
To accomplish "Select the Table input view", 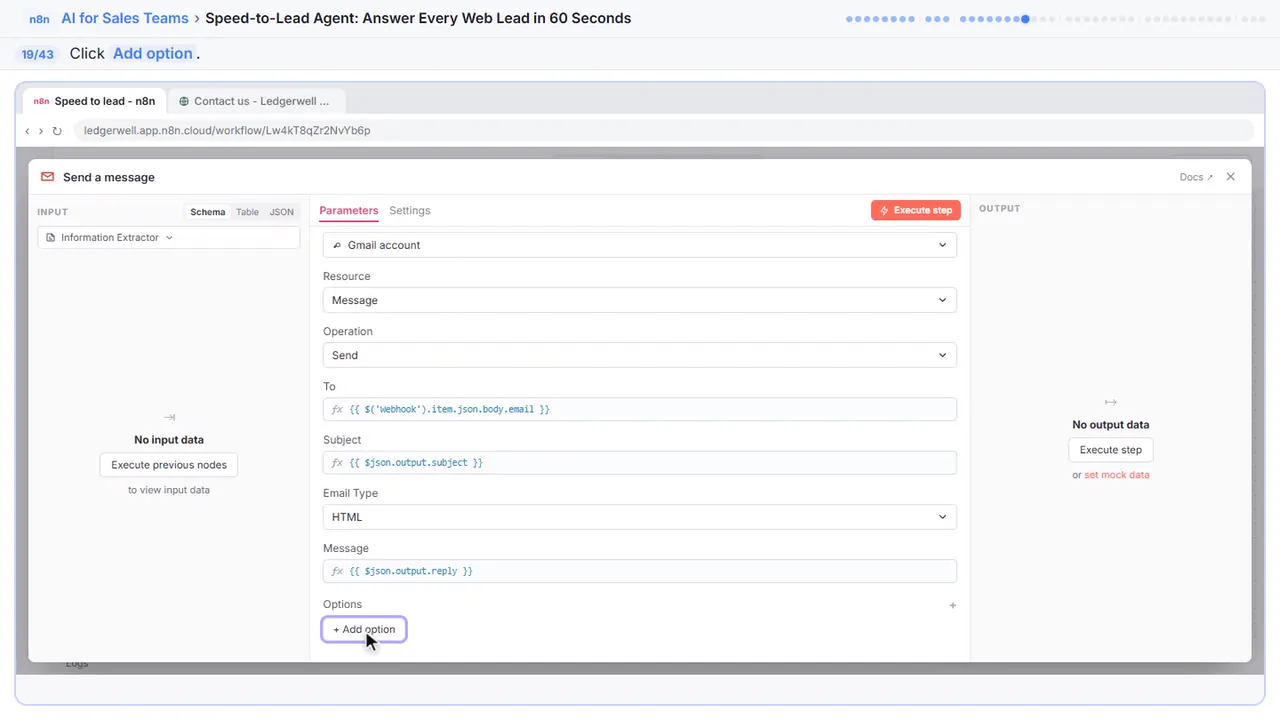I will pos(247,212).
